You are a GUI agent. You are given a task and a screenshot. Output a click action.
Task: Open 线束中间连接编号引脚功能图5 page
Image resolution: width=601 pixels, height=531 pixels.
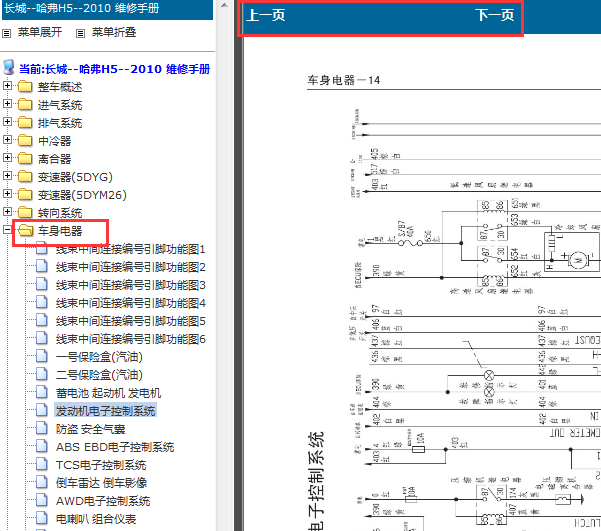[x=131, y=321]
